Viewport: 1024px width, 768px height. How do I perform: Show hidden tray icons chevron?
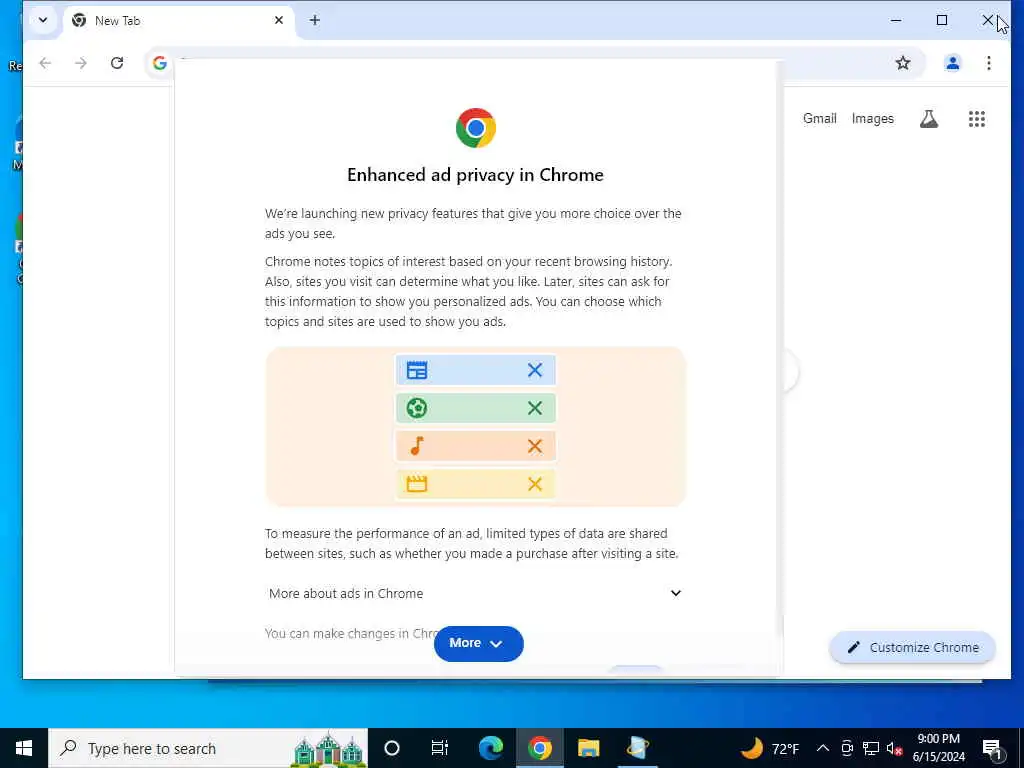pyautogui.click(x=823, y=748)
